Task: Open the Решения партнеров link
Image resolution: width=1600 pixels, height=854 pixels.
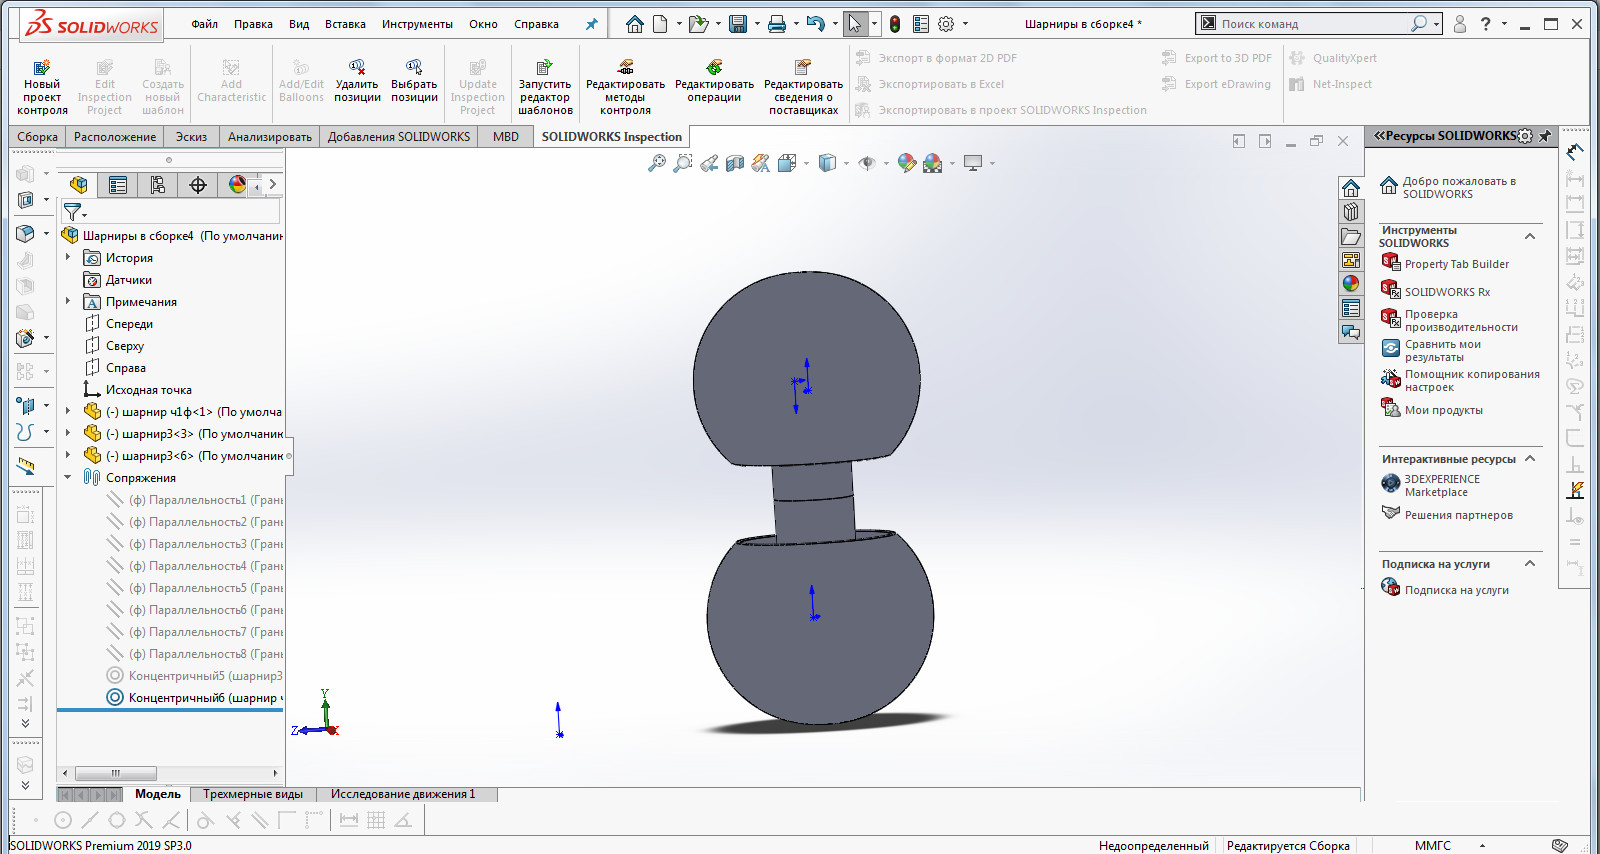Action: [1458, 515]
